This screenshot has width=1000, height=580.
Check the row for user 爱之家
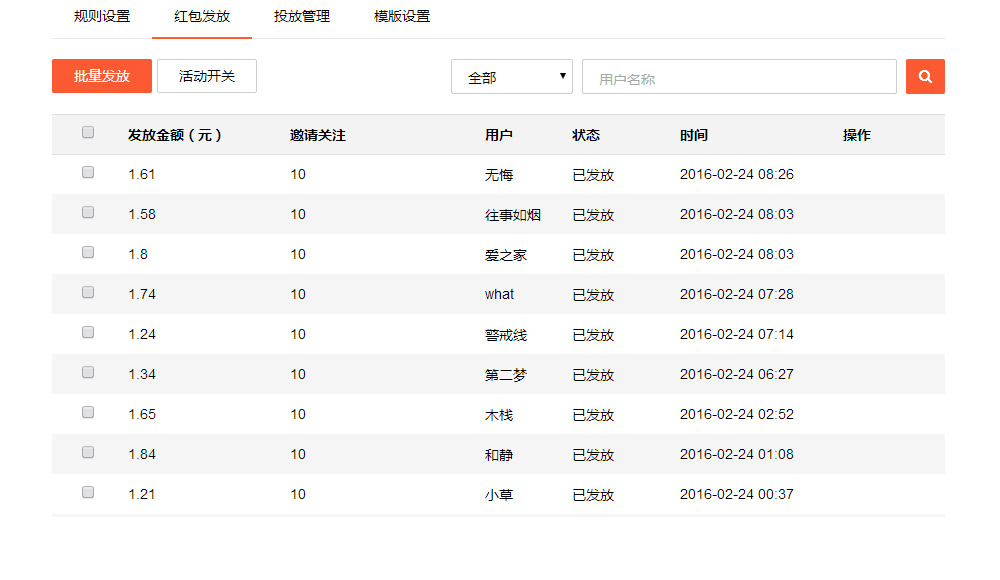coord(88,252)
